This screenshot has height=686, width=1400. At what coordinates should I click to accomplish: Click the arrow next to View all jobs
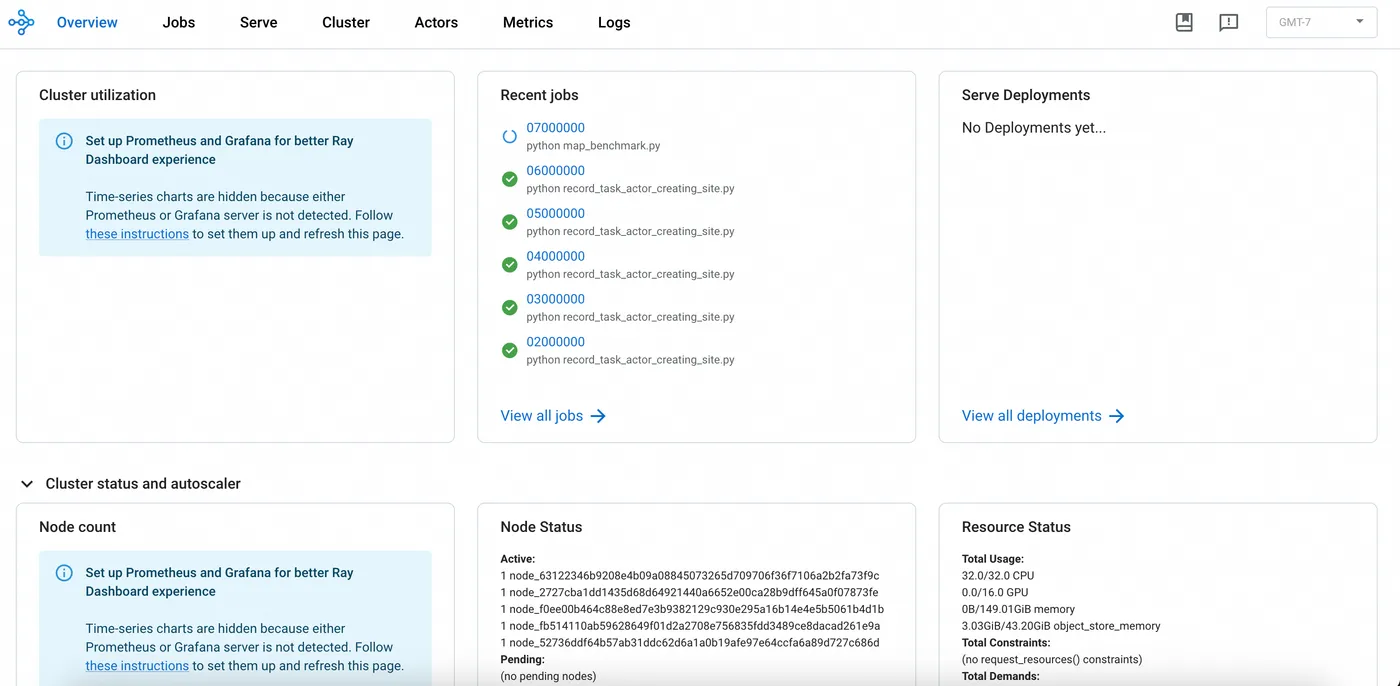[x=598, y=416]
